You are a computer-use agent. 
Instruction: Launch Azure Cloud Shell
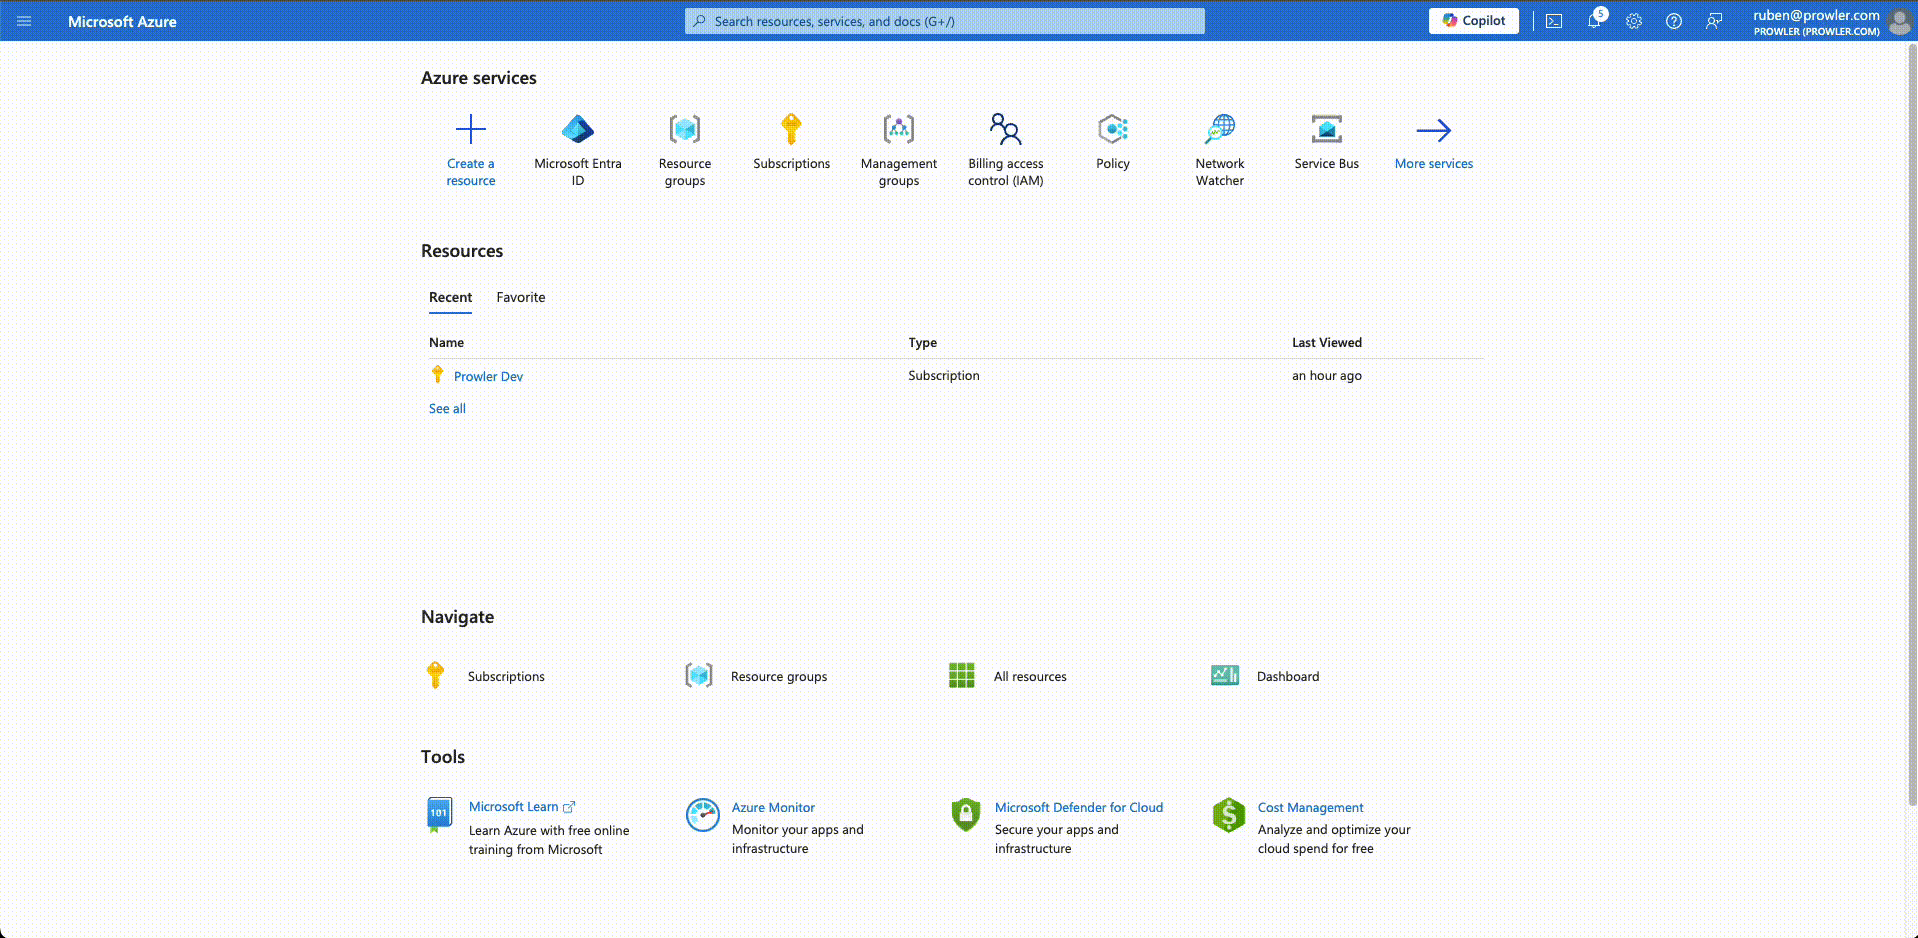(x=1554, y=20)
